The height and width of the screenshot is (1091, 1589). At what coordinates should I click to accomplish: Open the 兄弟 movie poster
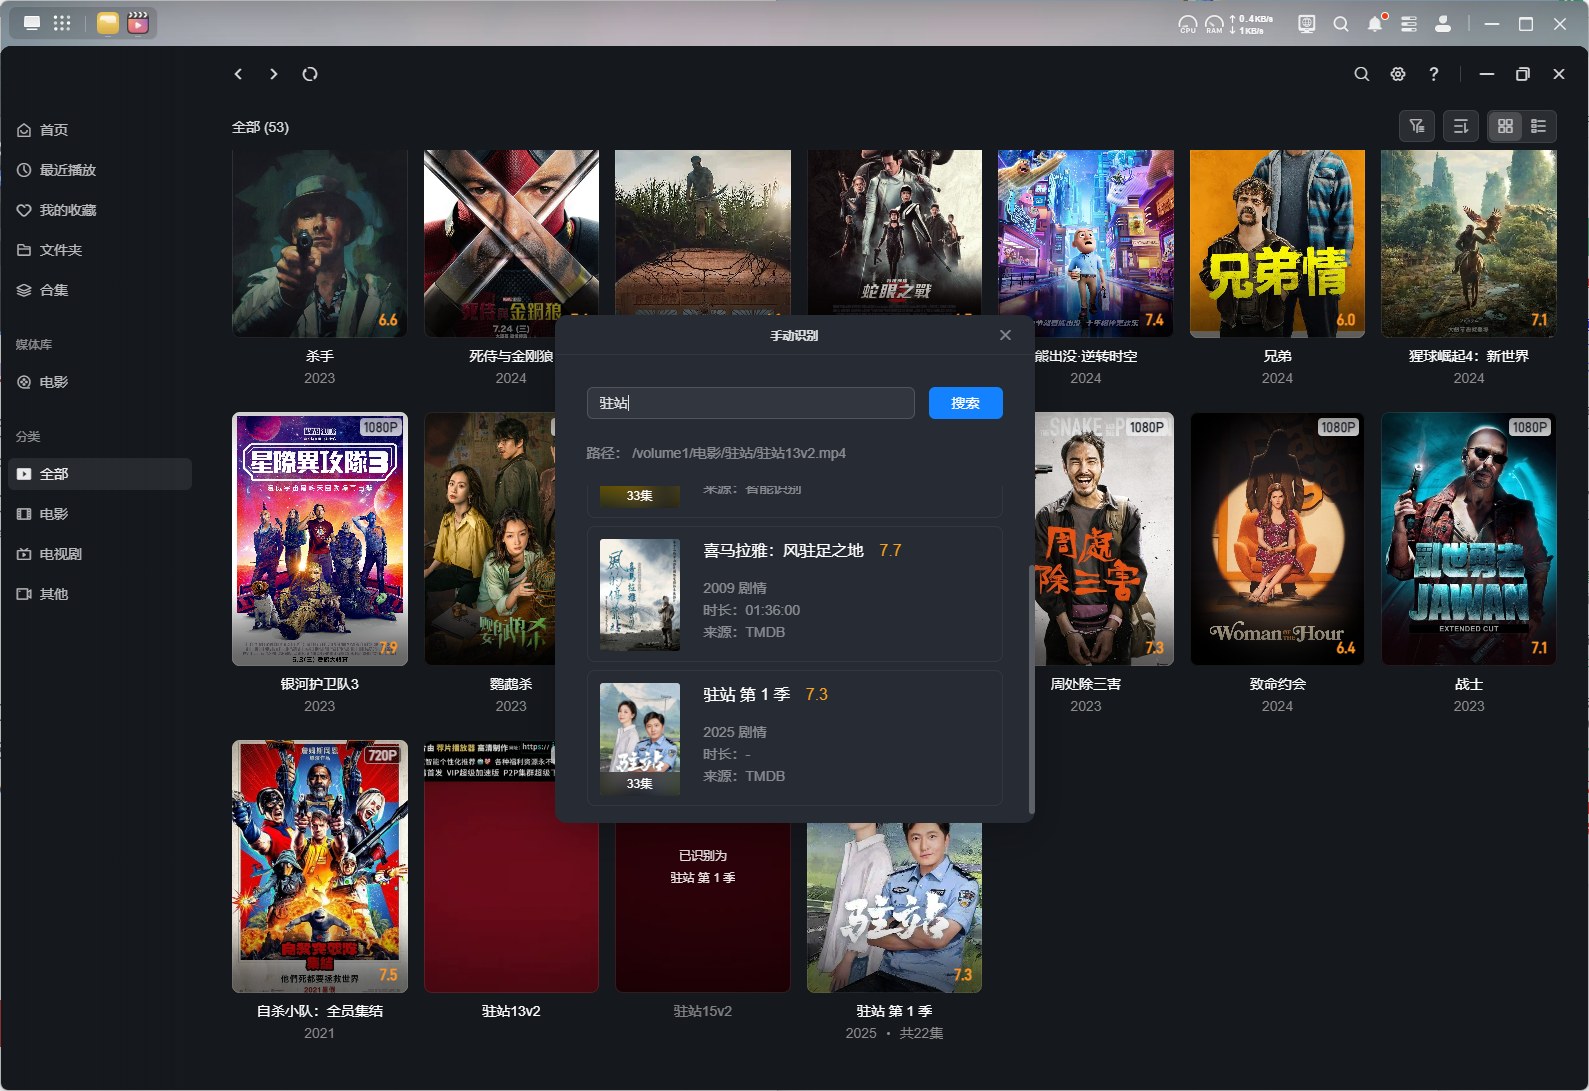[x=1277, y=244]
